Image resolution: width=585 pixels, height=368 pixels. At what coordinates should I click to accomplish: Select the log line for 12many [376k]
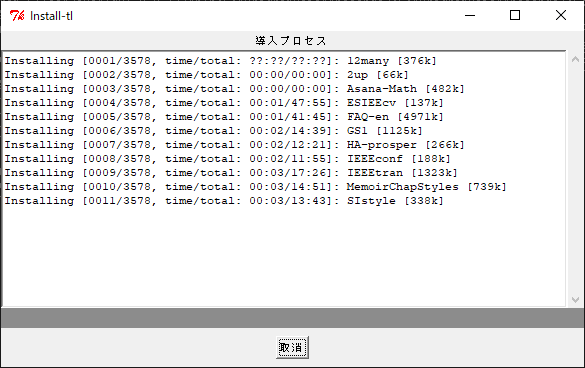point(220,61)
